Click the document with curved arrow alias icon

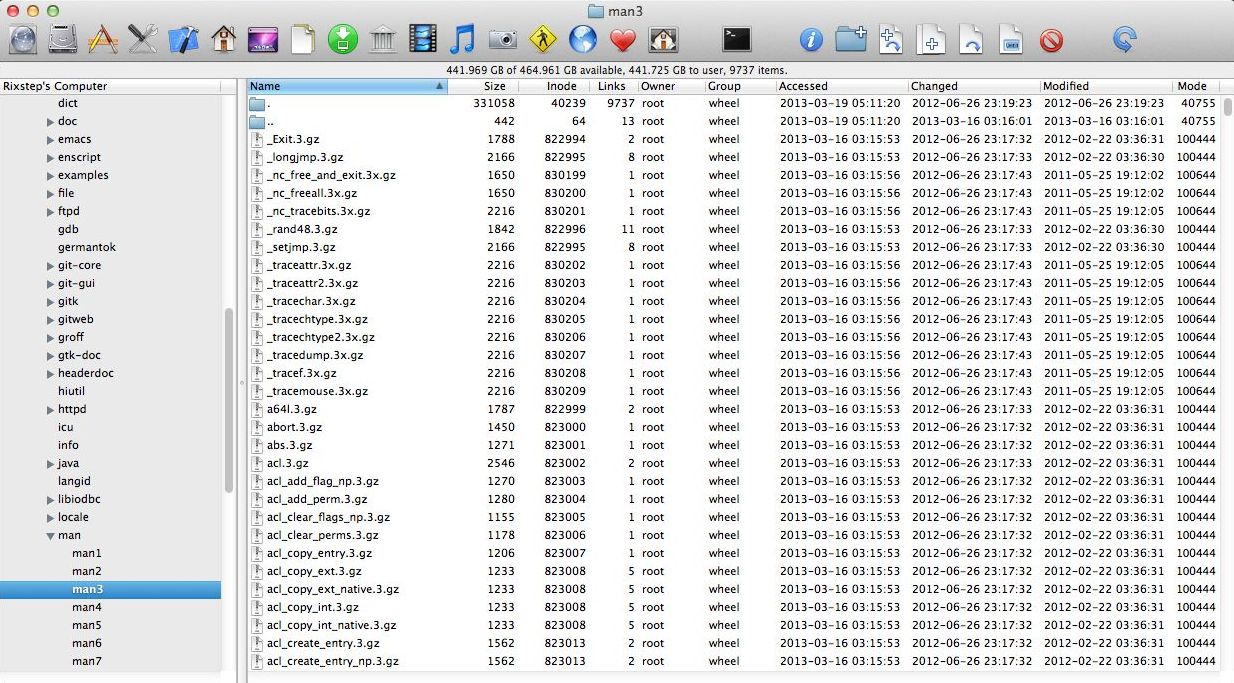971,39
